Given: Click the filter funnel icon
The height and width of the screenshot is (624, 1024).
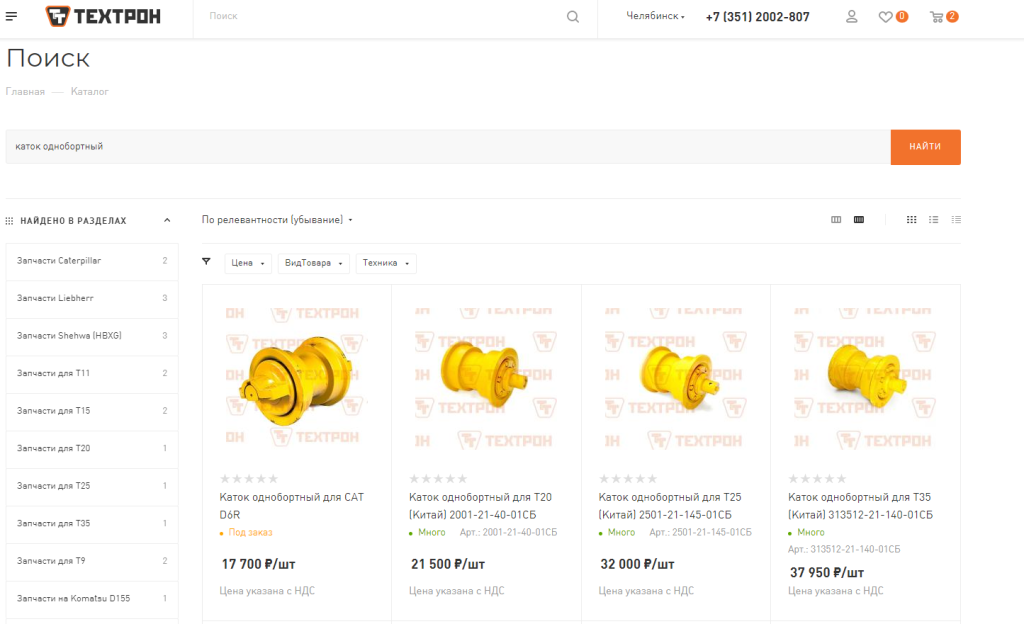Looking at the screenshot, I should (x=206, y=262).
